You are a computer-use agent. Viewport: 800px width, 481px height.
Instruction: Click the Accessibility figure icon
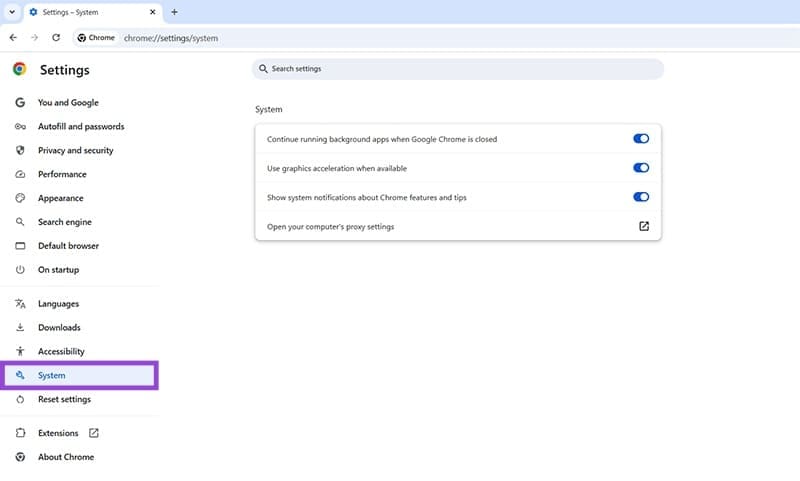(x=20, y=352)
